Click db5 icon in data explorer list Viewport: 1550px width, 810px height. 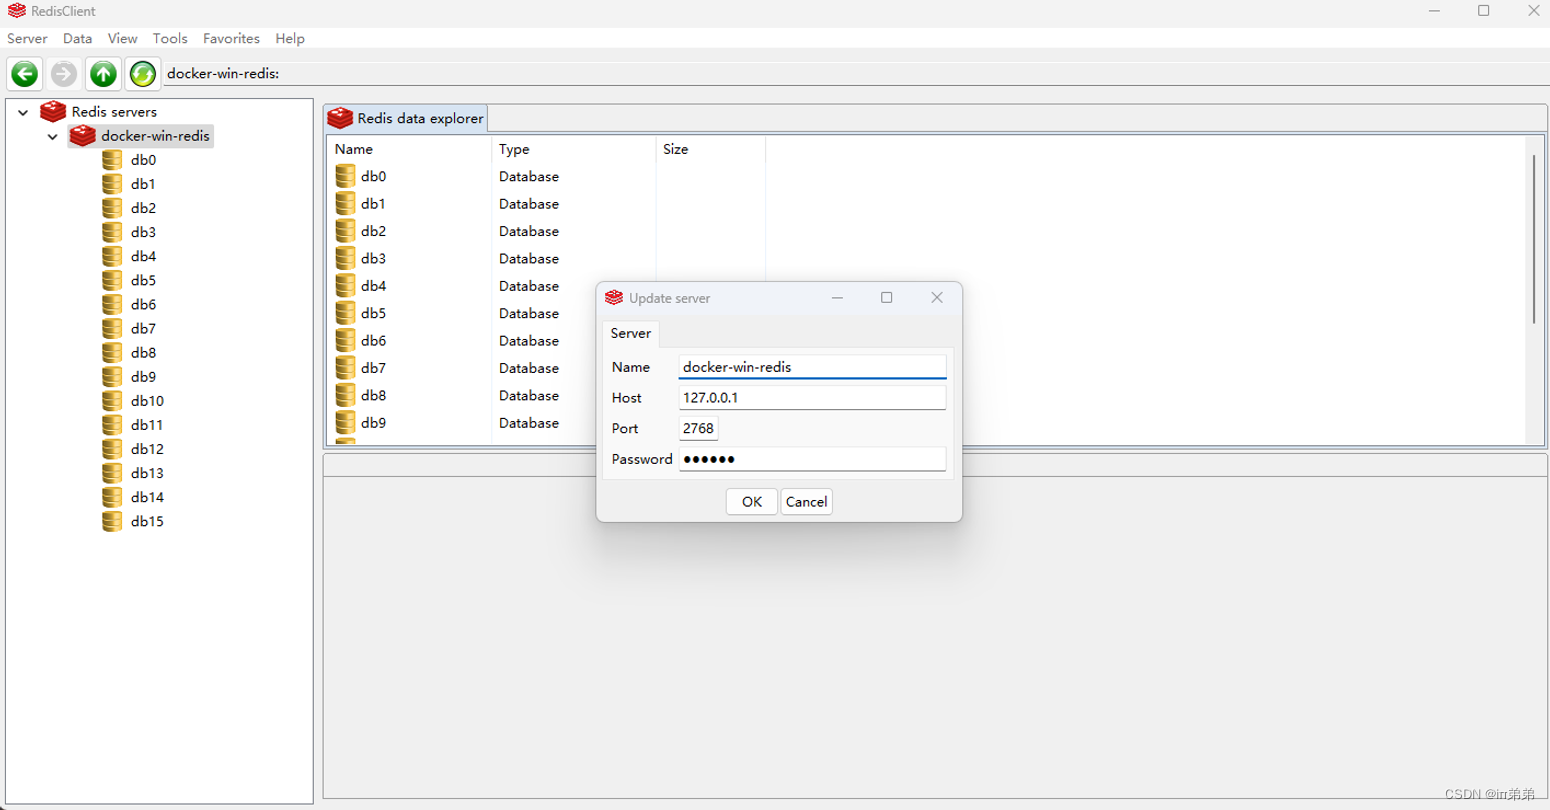coord(345,313)
